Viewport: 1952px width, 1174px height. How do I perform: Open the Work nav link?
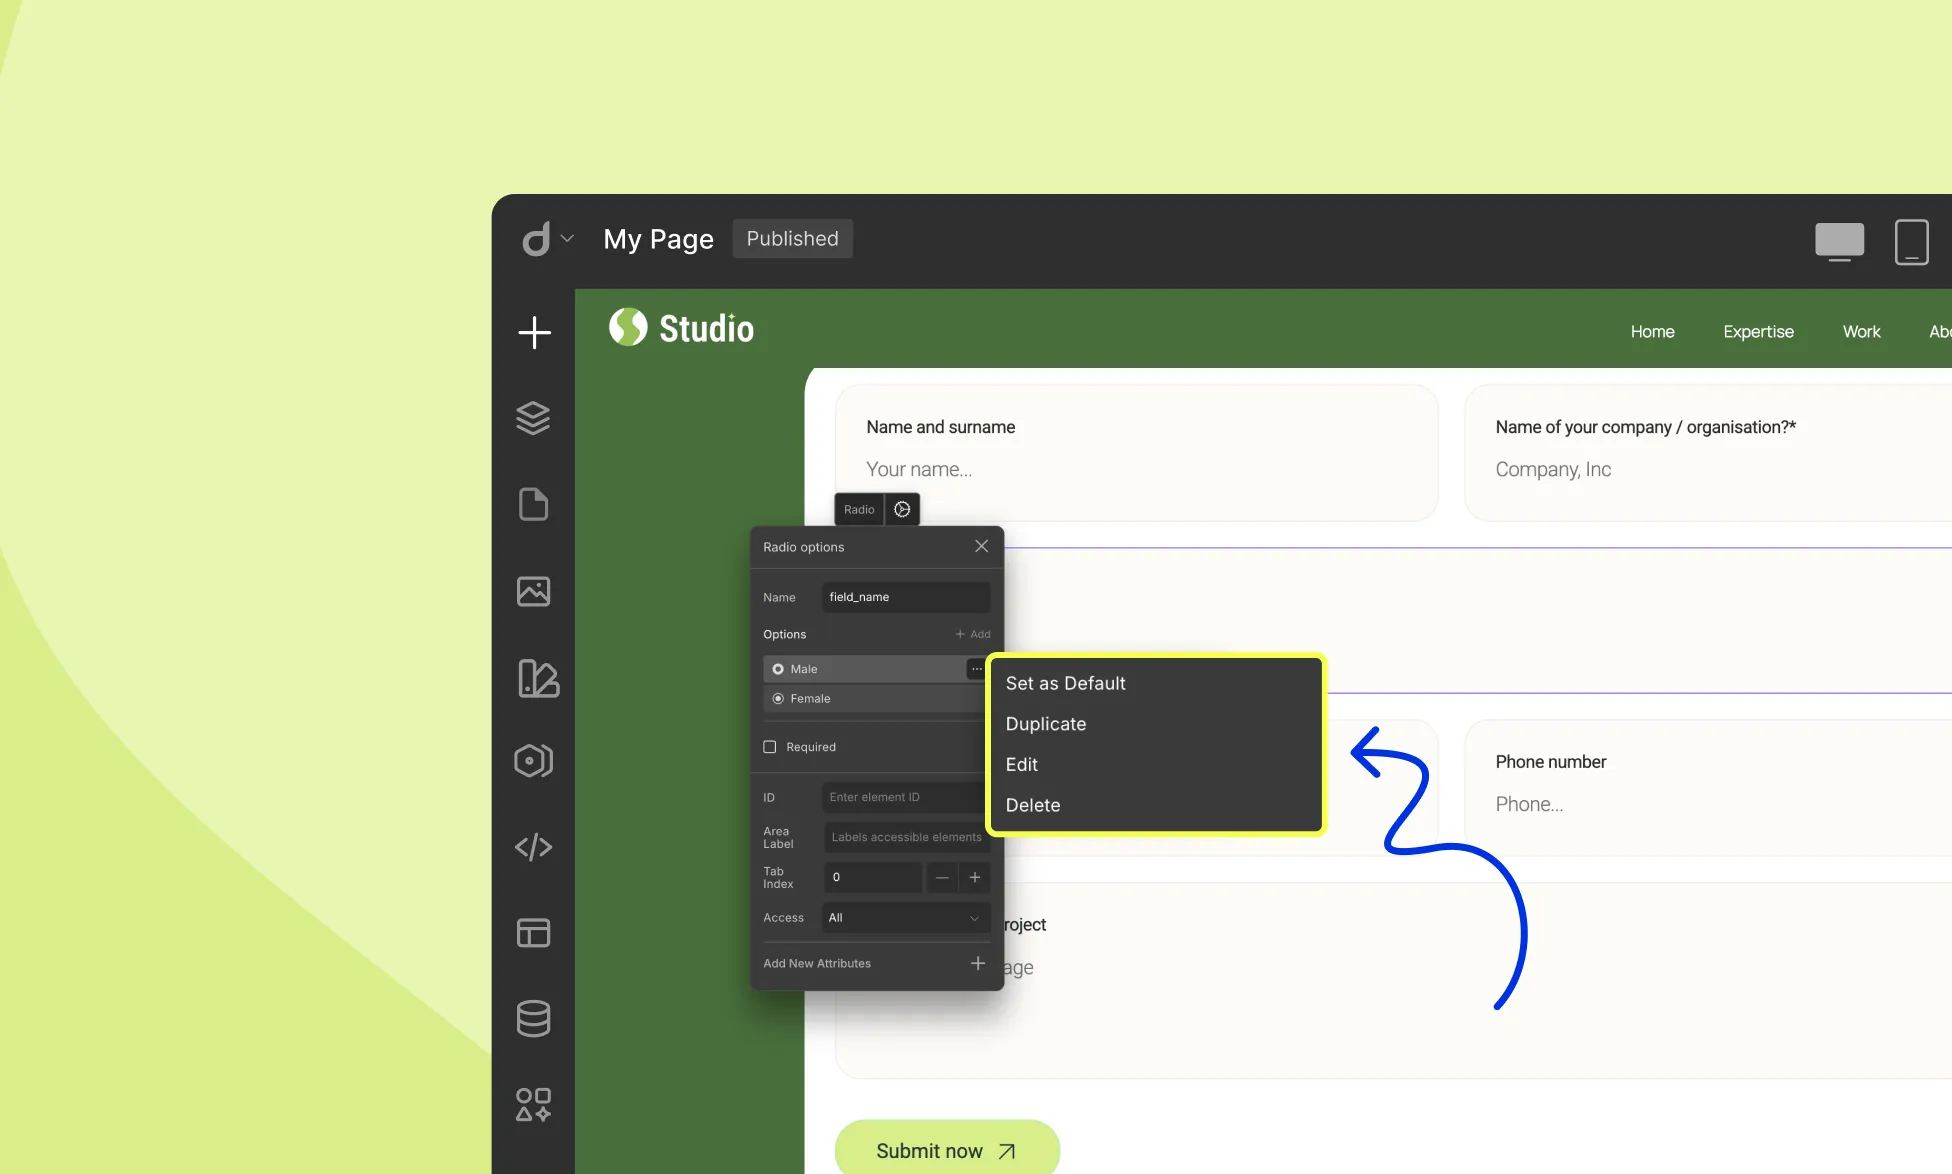1861,332
